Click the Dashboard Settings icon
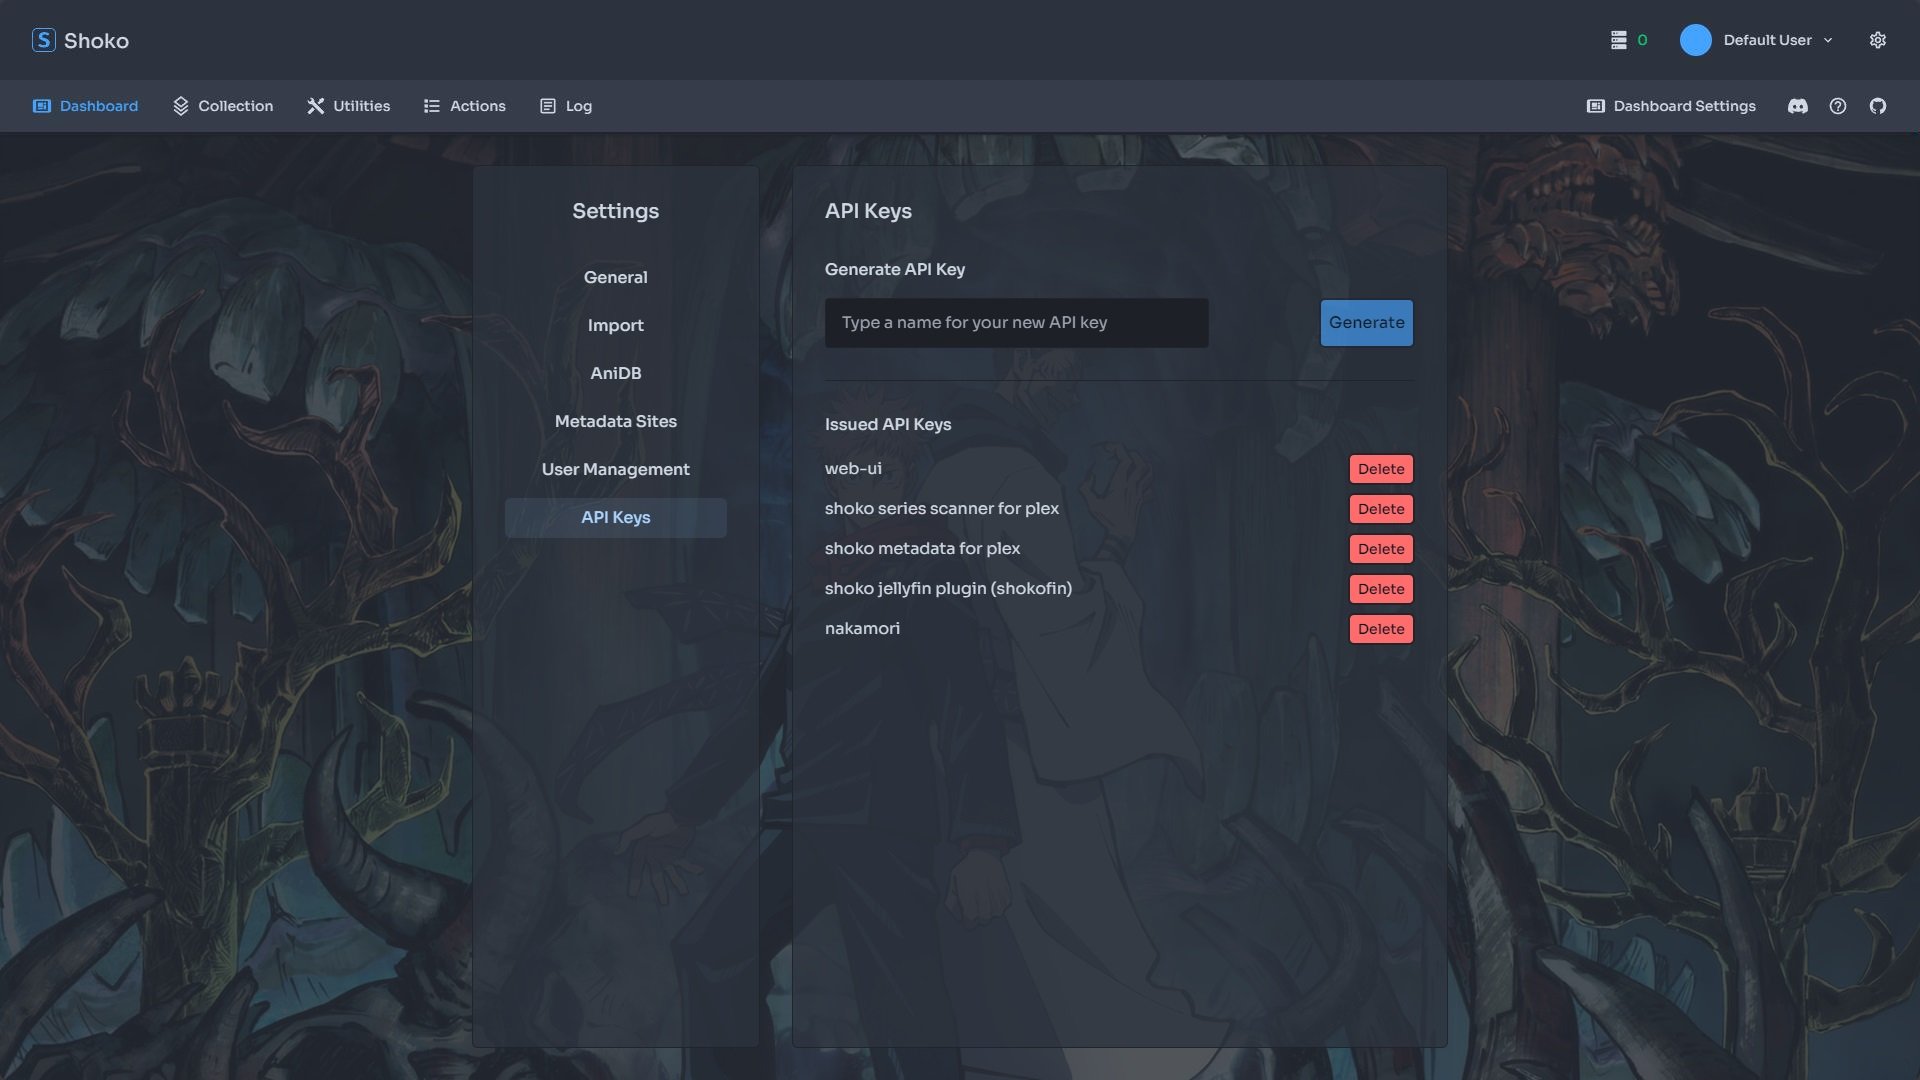The width and height of the screenshot is (1920, 1080). pos(1595,106)
